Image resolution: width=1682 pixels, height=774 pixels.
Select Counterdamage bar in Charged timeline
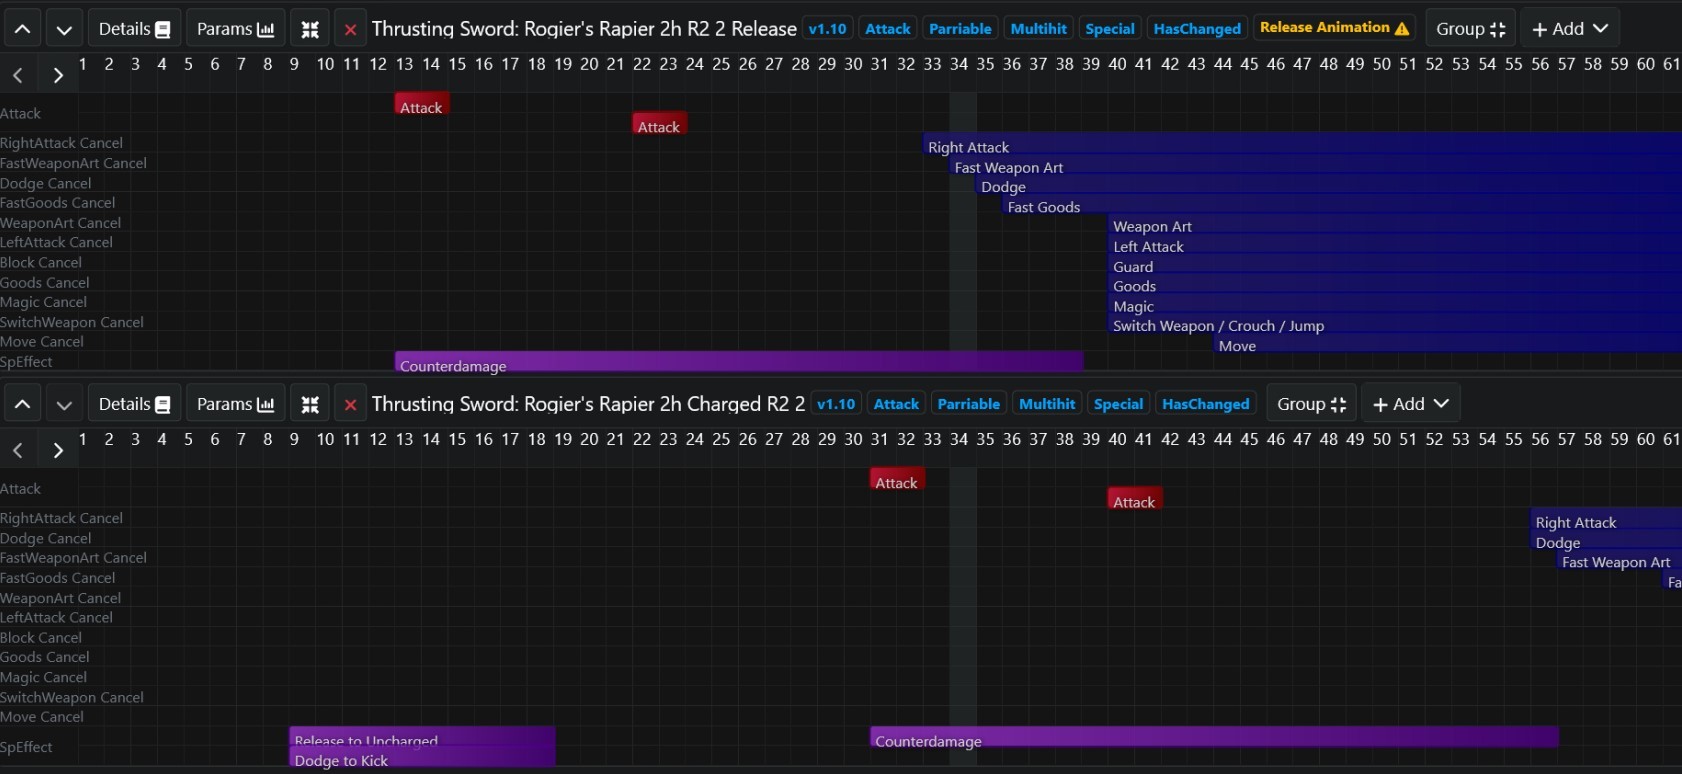pos(1214,737)
